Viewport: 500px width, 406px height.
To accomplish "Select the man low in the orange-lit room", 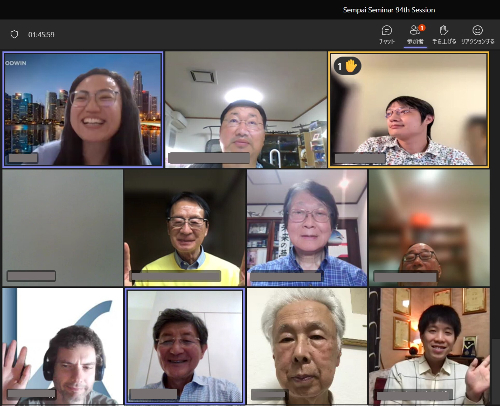I will (429, 228).
